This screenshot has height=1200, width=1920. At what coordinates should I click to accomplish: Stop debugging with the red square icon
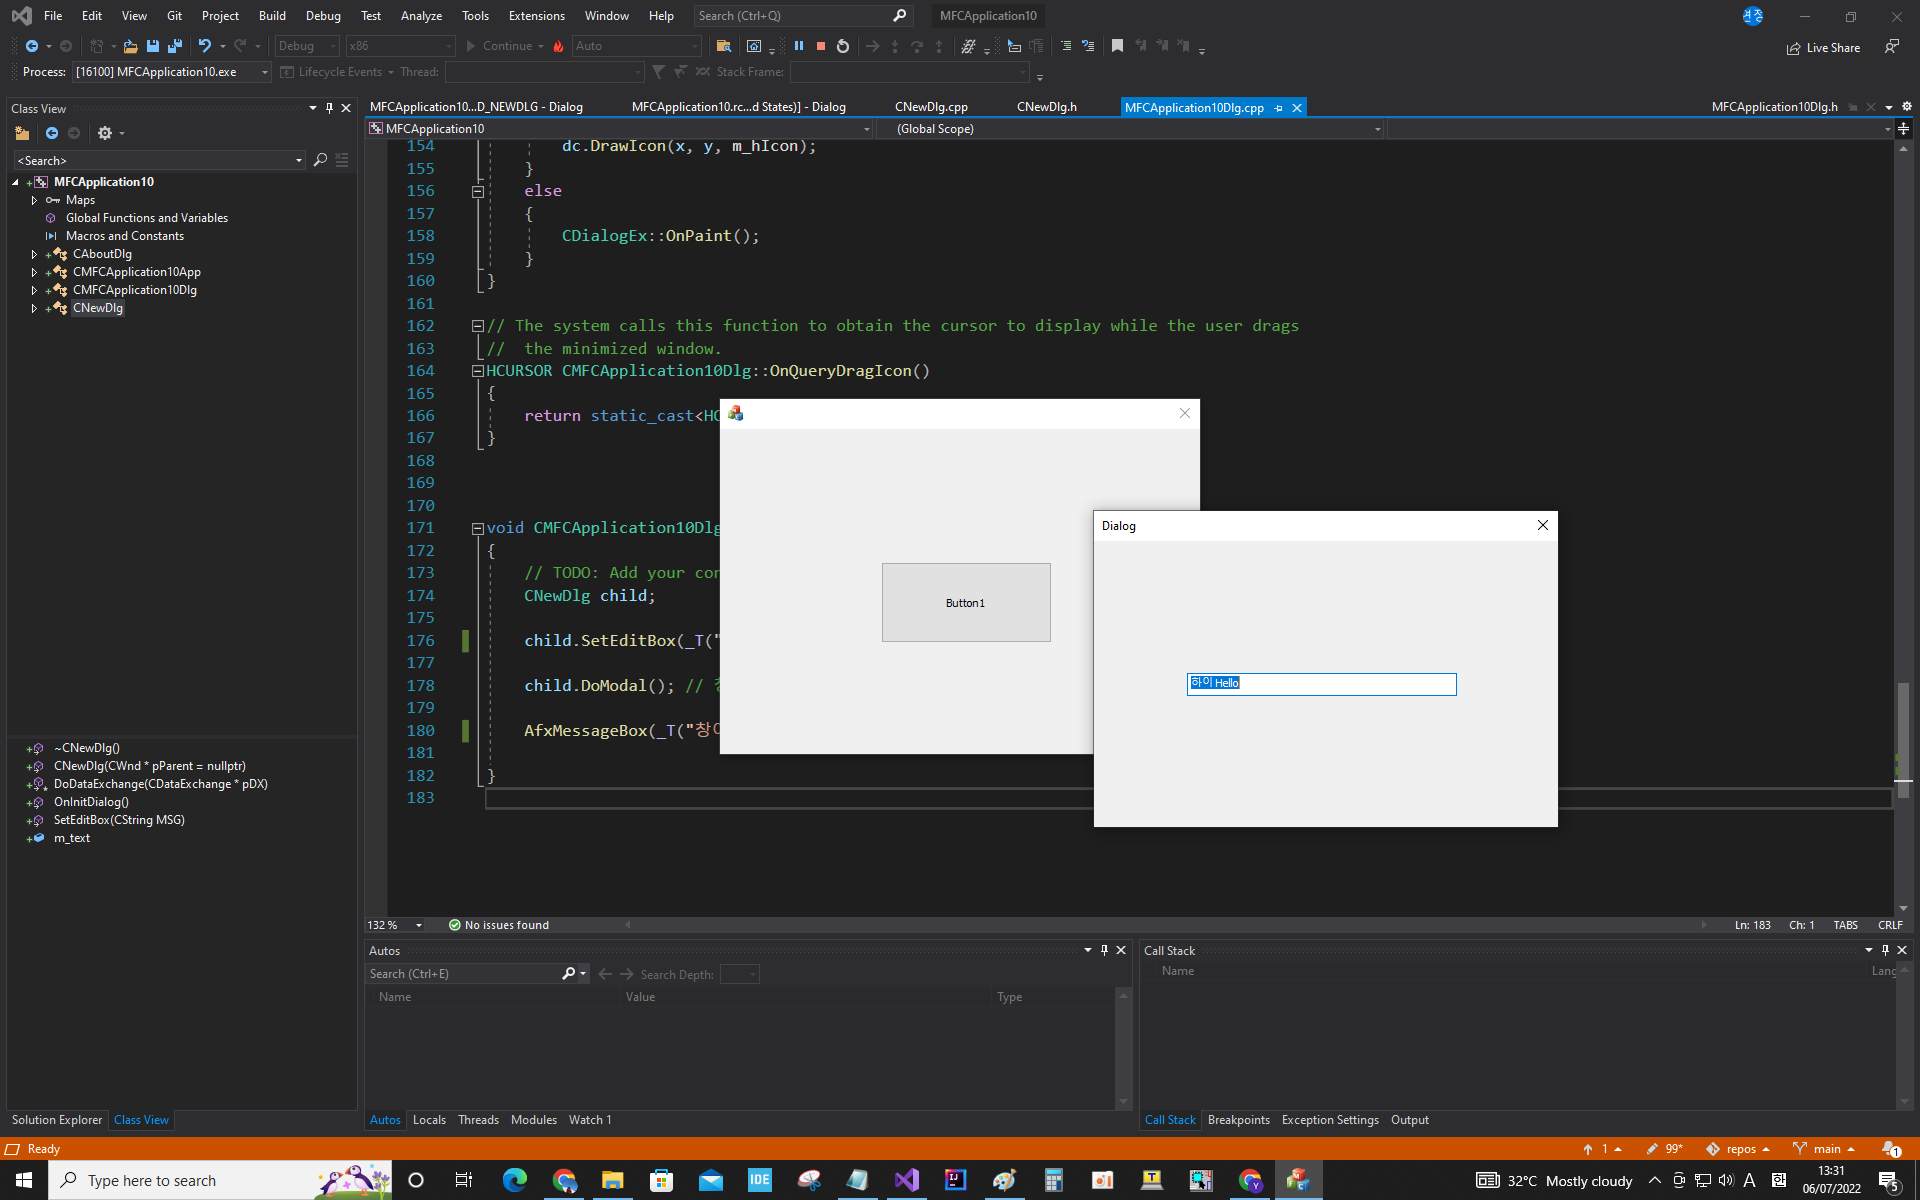[x=821, y=46]
